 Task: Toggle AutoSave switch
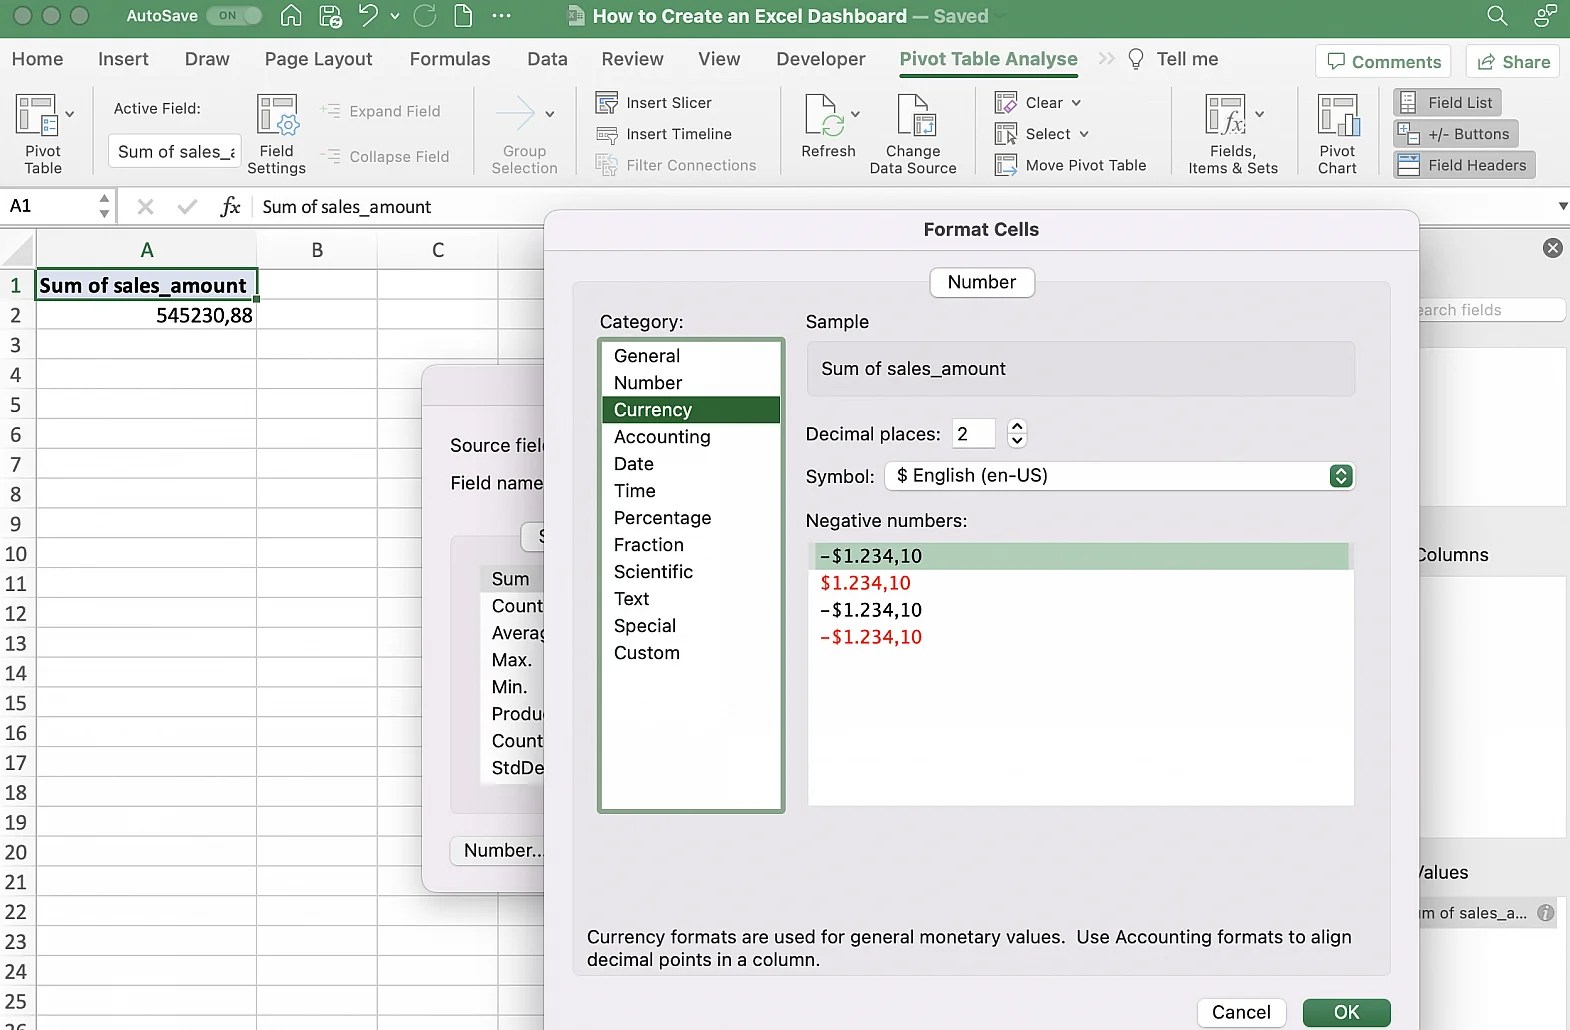click(x=234, y=16)
